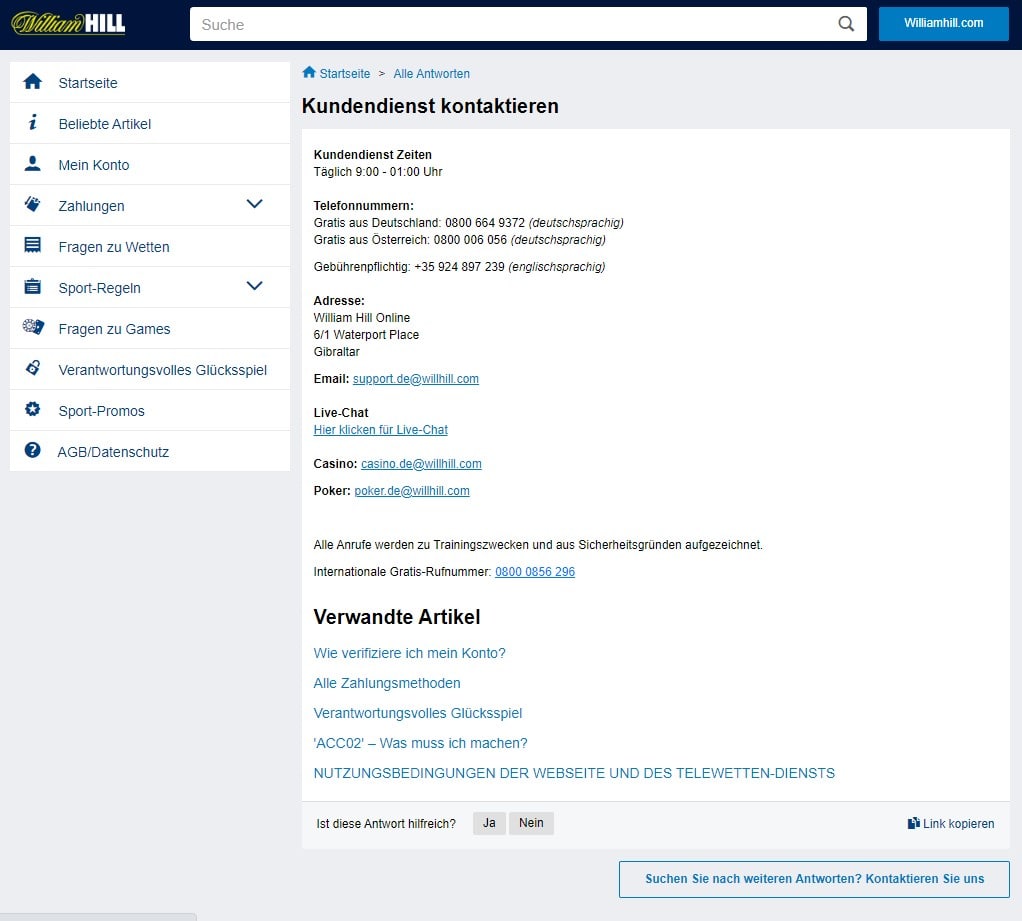The width and height of the screenshot is (1022, 921).
Task: Select Sport-Regeln menu label
Action: coord(100,288)
